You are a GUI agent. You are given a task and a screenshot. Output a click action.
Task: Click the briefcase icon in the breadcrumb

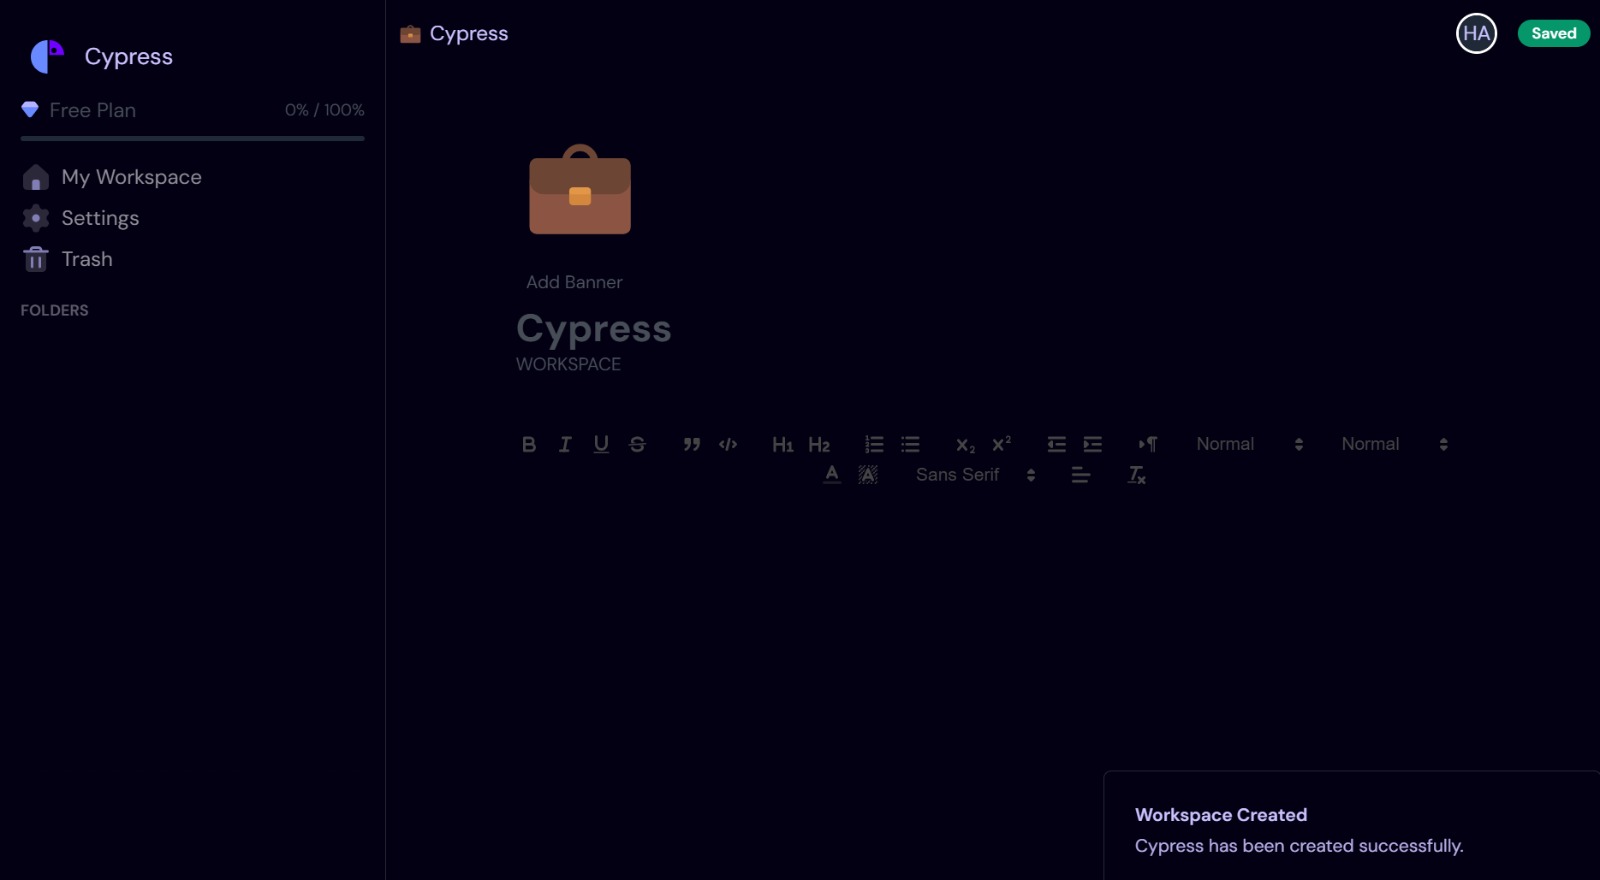pos(410,34)
